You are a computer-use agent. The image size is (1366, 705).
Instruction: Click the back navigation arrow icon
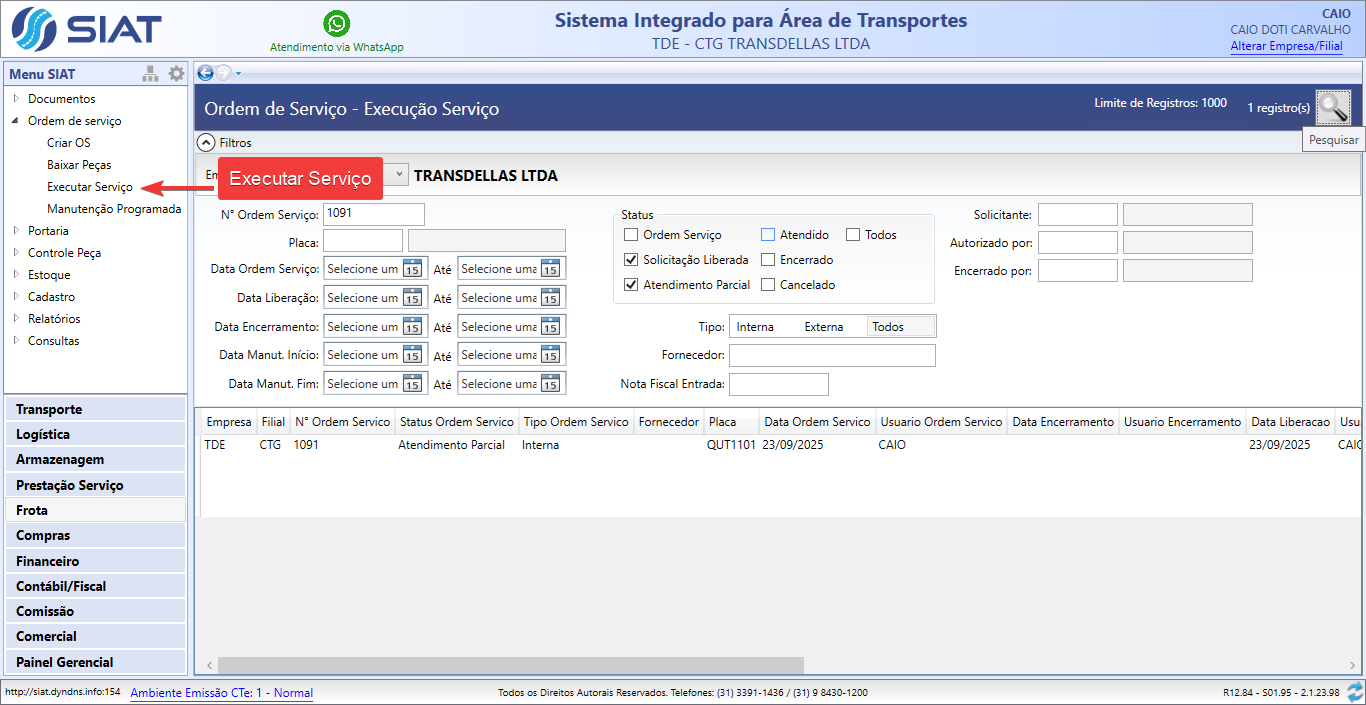pyautogui.click(x=205, y=73)
